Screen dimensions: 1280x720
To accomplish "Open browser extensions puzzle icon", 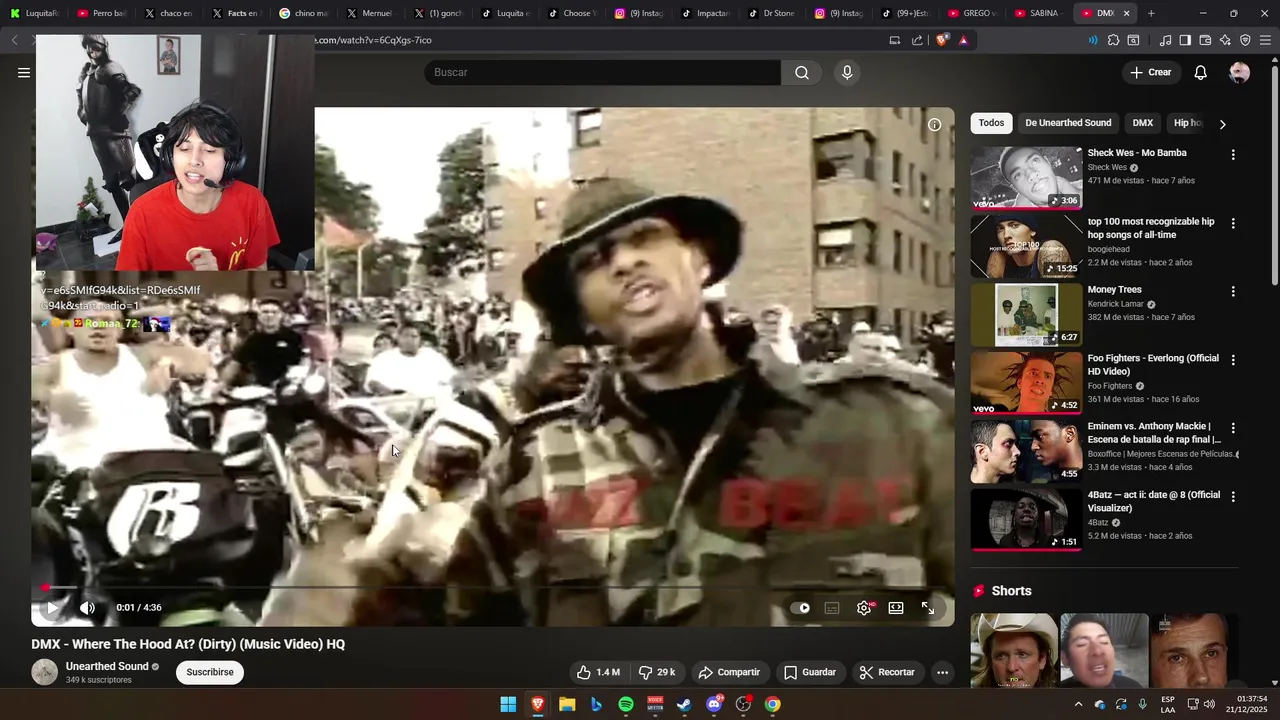I will 1113,40.
